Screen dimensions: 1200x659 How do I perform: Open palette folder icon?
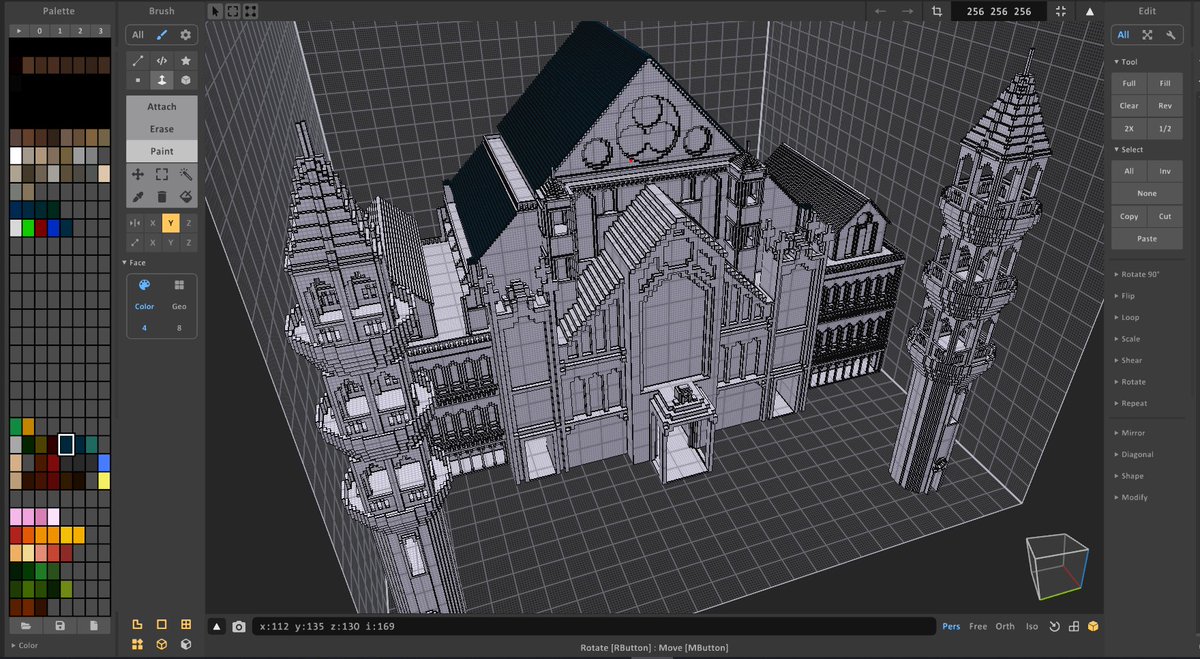point(26,626)
